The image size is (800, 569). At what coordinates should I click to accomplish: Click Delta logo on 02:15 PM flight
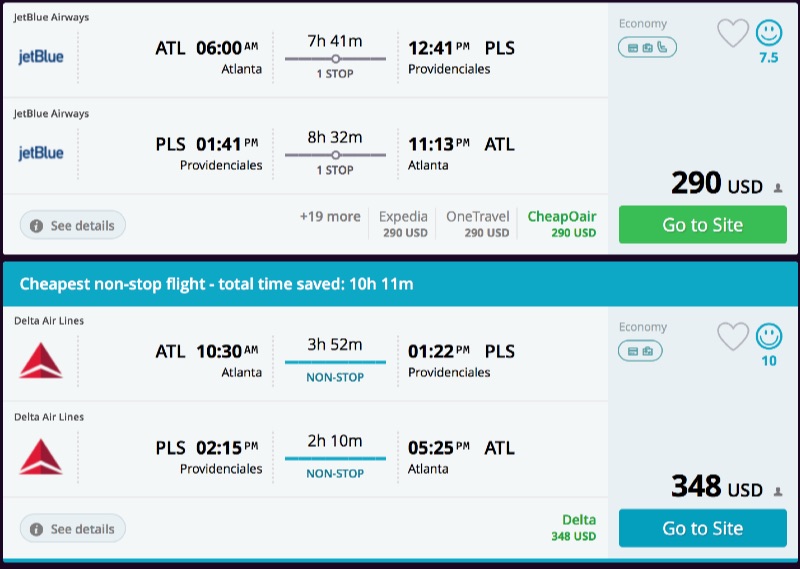tap(41, 456)
